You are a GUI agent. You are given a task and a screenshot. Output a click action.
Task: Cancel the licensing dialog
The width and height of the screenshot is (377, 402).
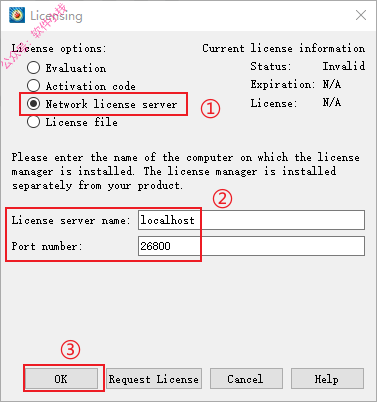click(246, 379)
